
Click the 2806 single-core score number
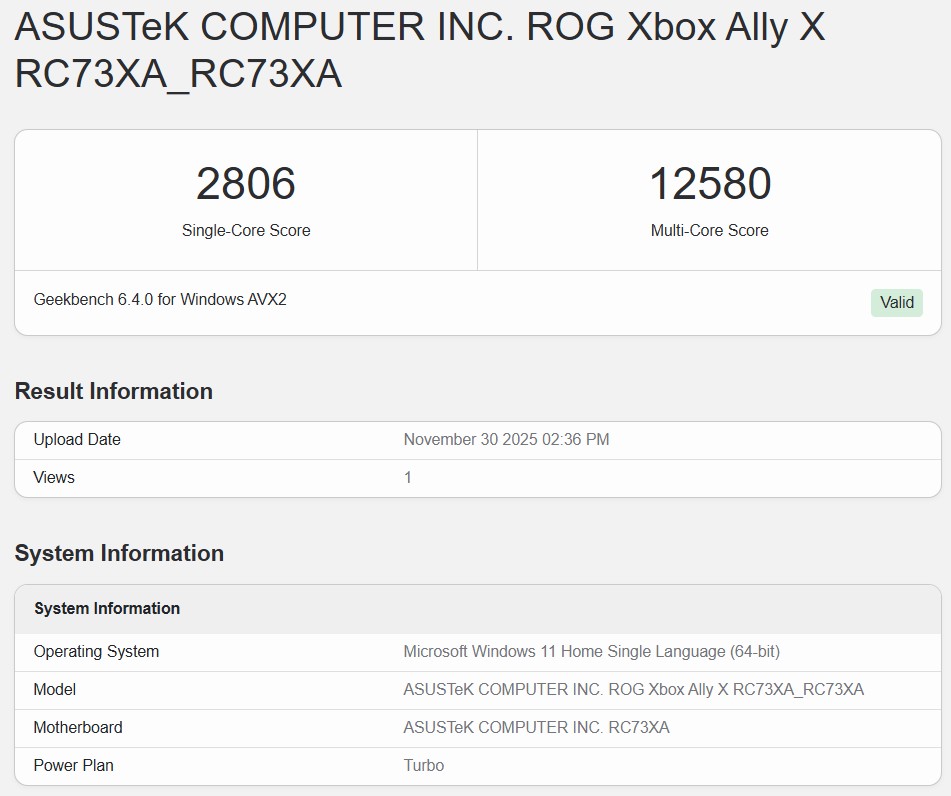pyautogui.click(x=246, y=184)
